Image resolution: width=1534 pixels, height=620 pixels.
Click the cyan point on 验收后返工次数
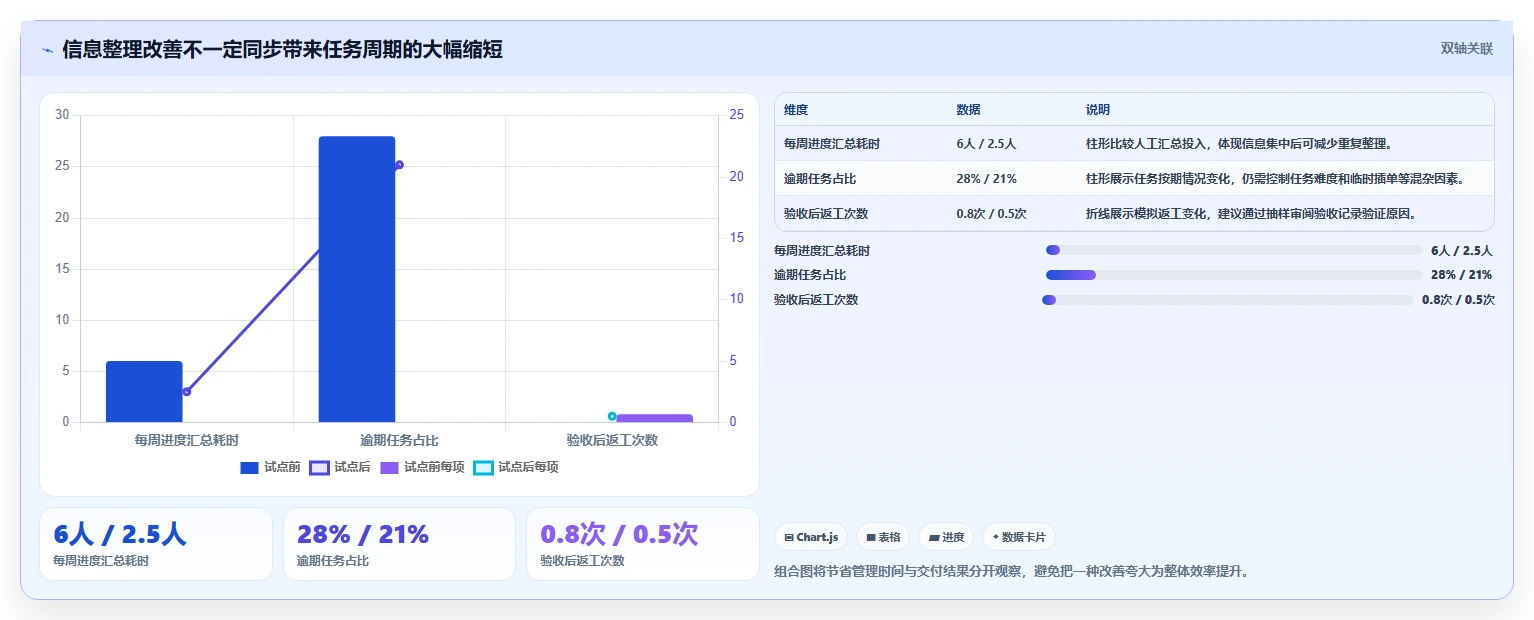pyautogui.click(x=612, y=416)
